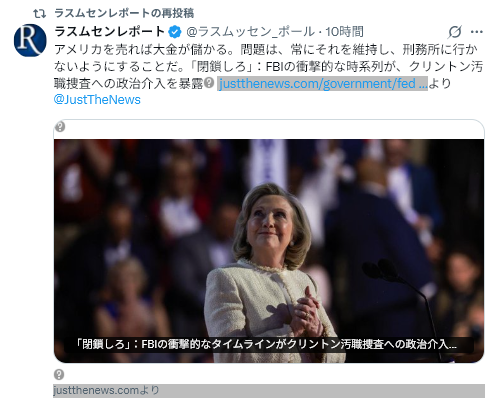Viewport: 498px width, 400px height.
Task: Click the 10時間 timestamp
Action: (x=344, y=32)
